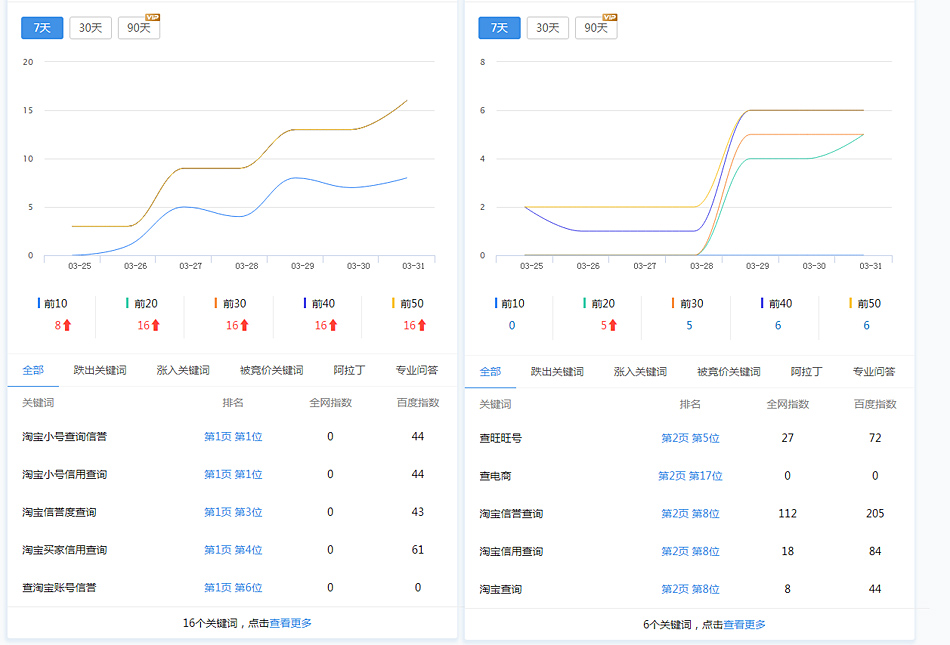Open 被竞价关键词 tab in 6-keyword panel
950x645 pixels.
pos(728,371)
